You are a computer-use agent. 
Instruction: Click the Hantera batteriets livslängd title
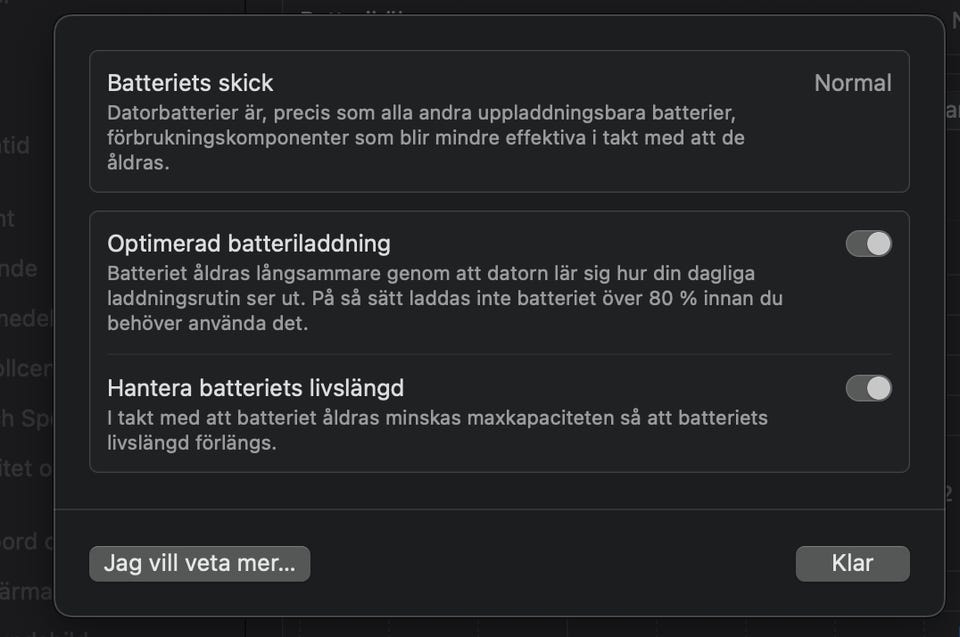click(x=255, y=387)
